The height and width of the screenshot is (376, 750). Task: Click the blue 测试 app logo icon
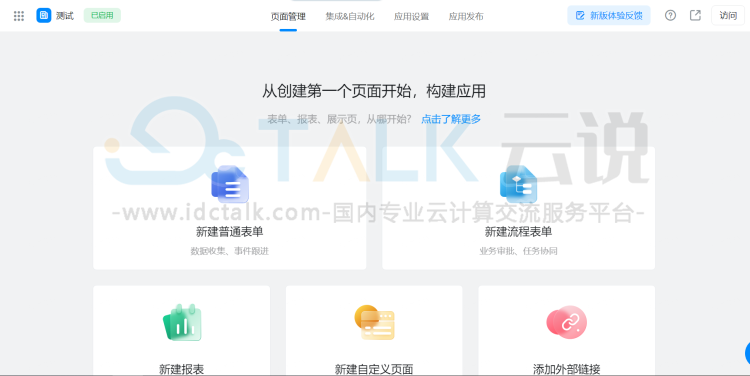click(x=44, y=15)
